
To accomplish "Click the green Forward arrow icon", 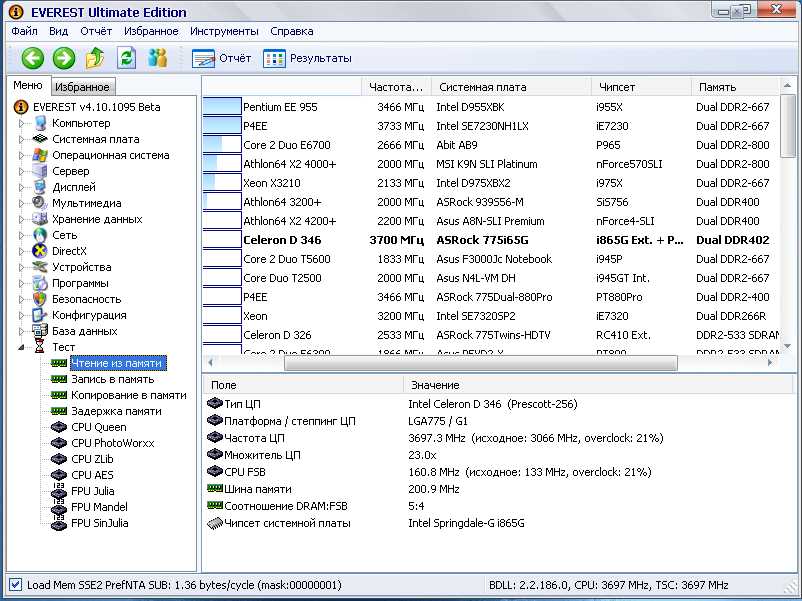I will tap(64, 58).
